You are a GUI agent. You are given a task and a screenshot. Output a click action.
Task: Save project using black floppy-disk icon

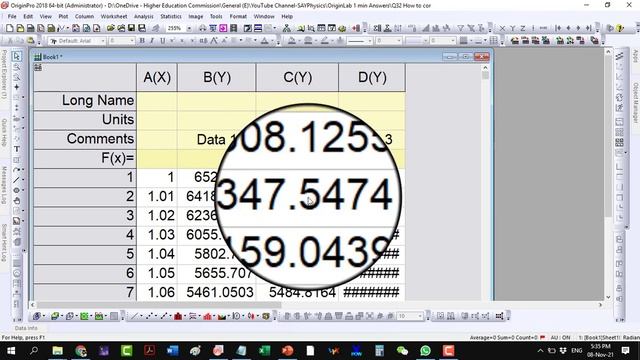coord(131,28)
